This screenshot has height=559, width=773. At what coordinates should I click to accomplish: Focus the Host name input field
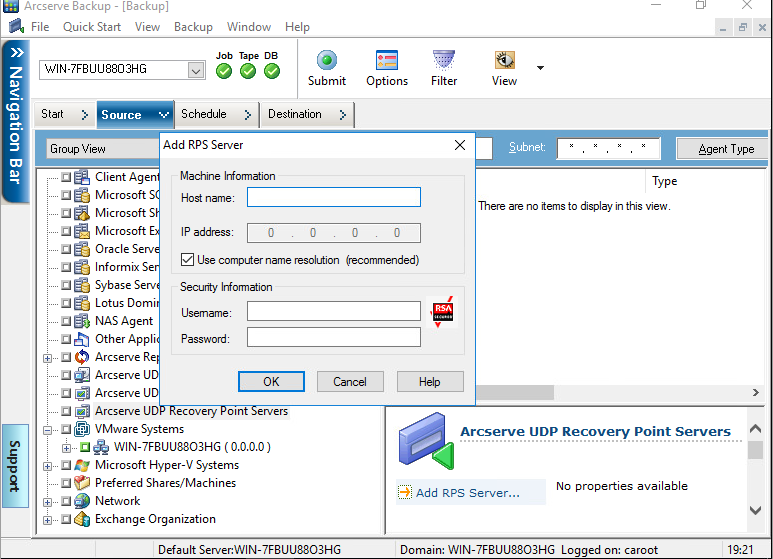coord(334,197)
